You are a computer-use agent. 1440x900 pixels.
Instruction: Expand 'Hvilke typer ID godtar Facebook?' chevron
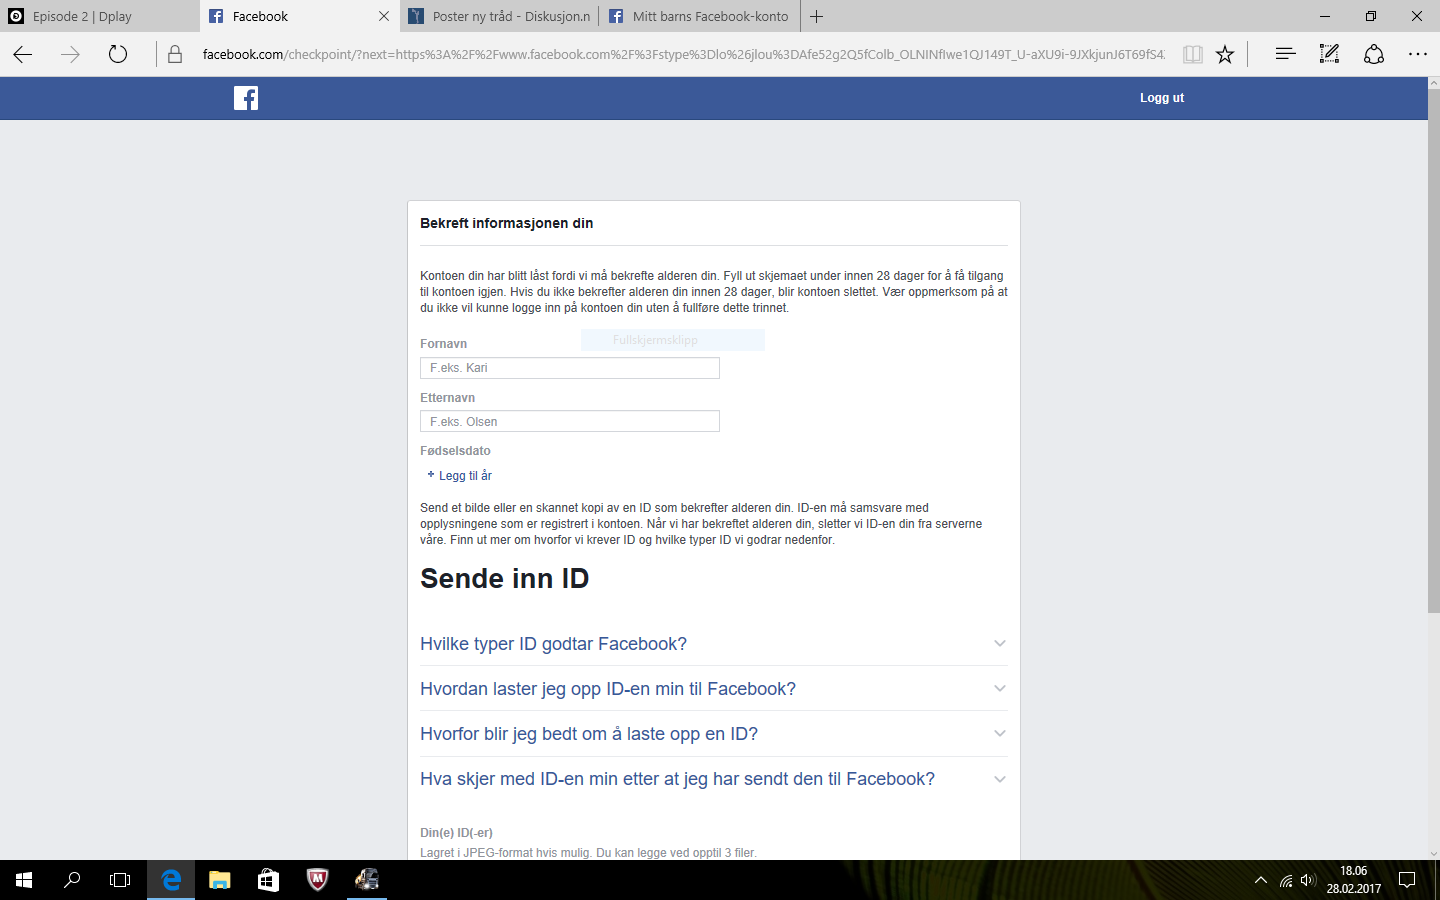[1000, 644]
